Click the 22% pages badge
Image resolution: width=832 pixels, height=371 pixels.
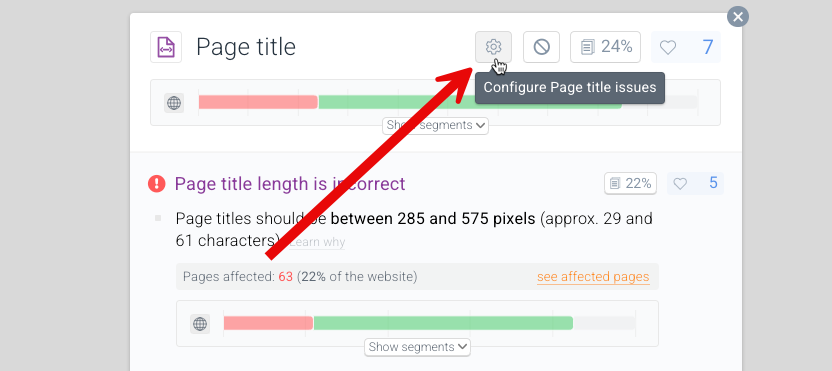[630, 184]
